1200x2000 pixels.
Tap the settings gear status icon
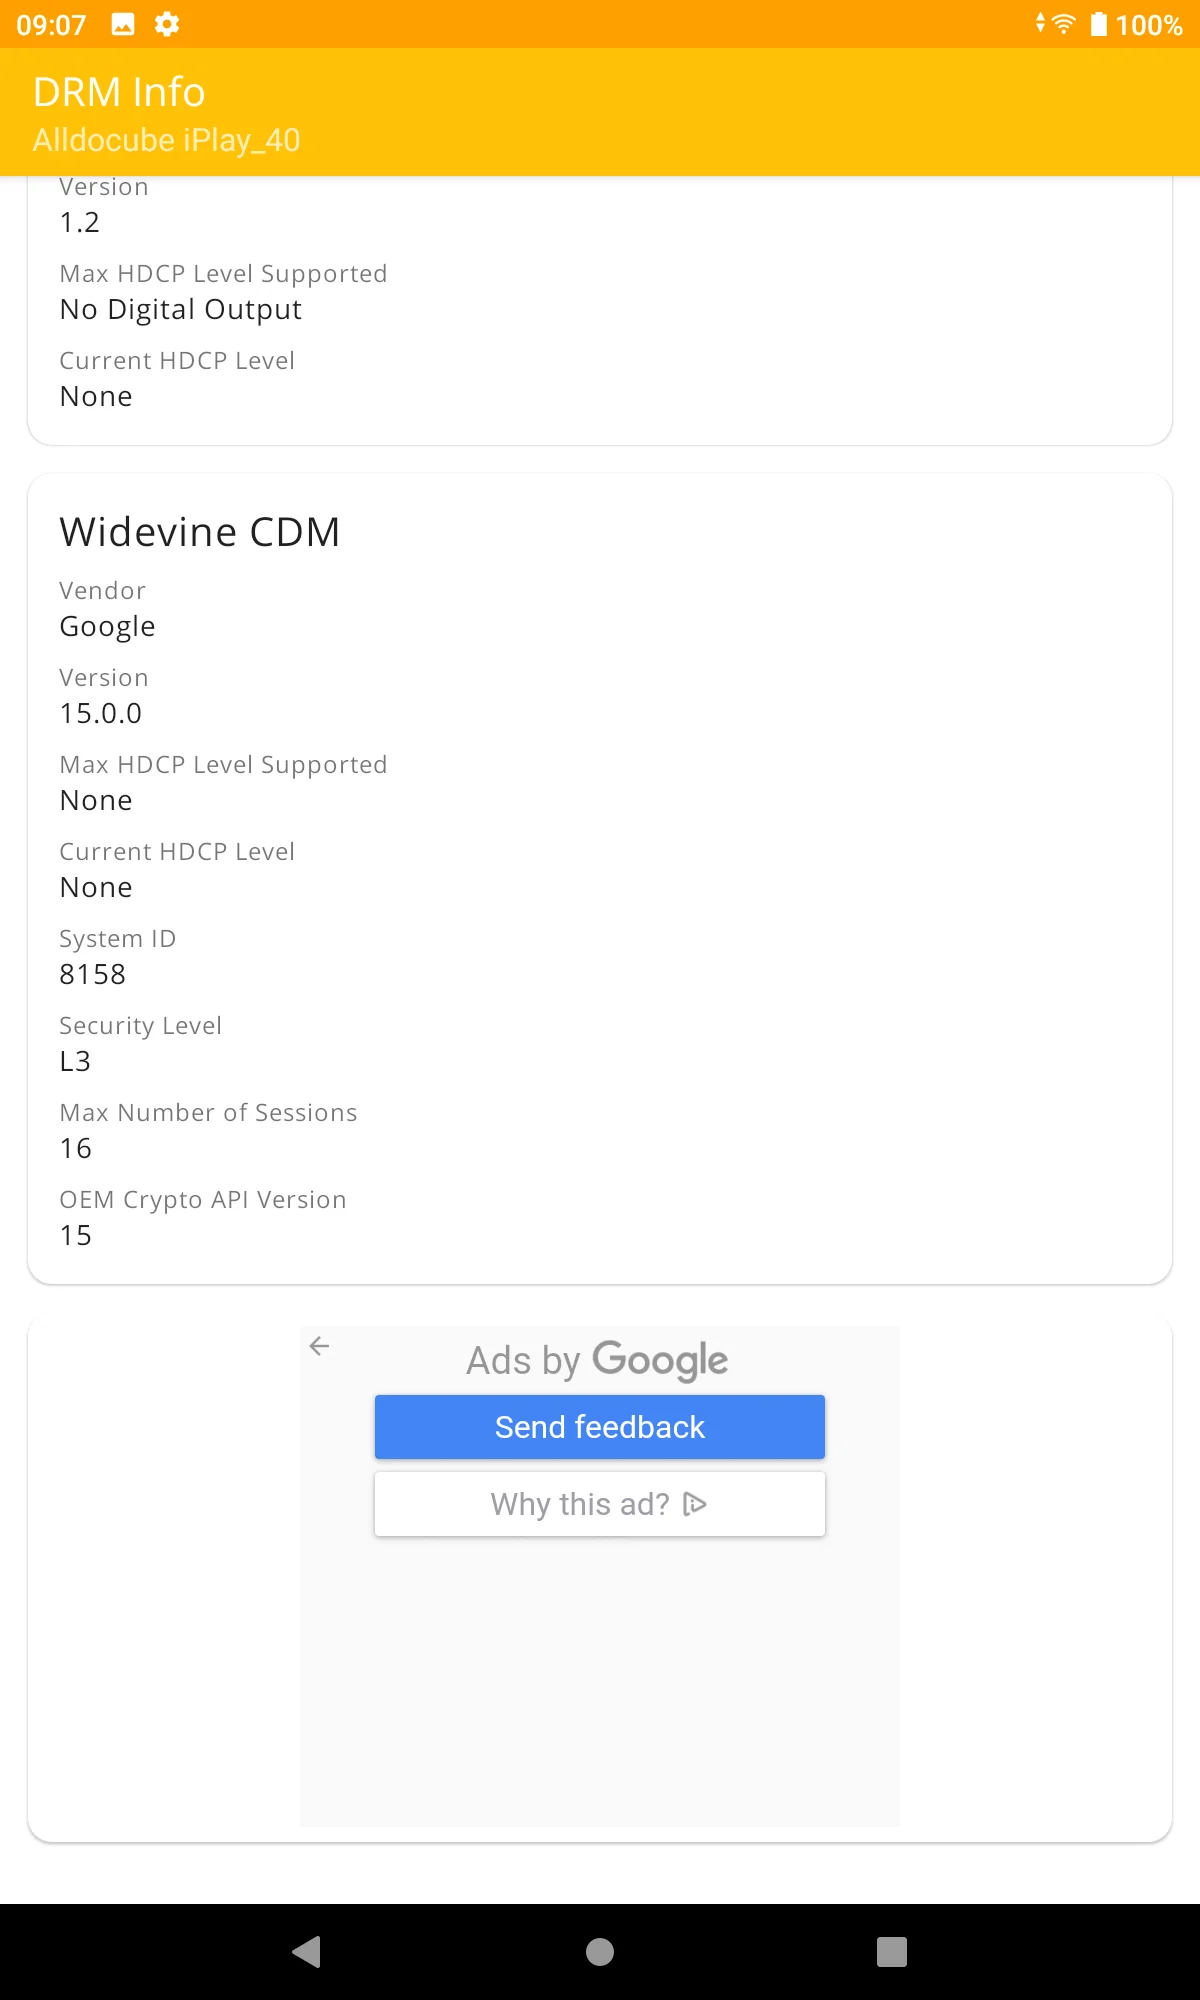[x=167, y=24]
